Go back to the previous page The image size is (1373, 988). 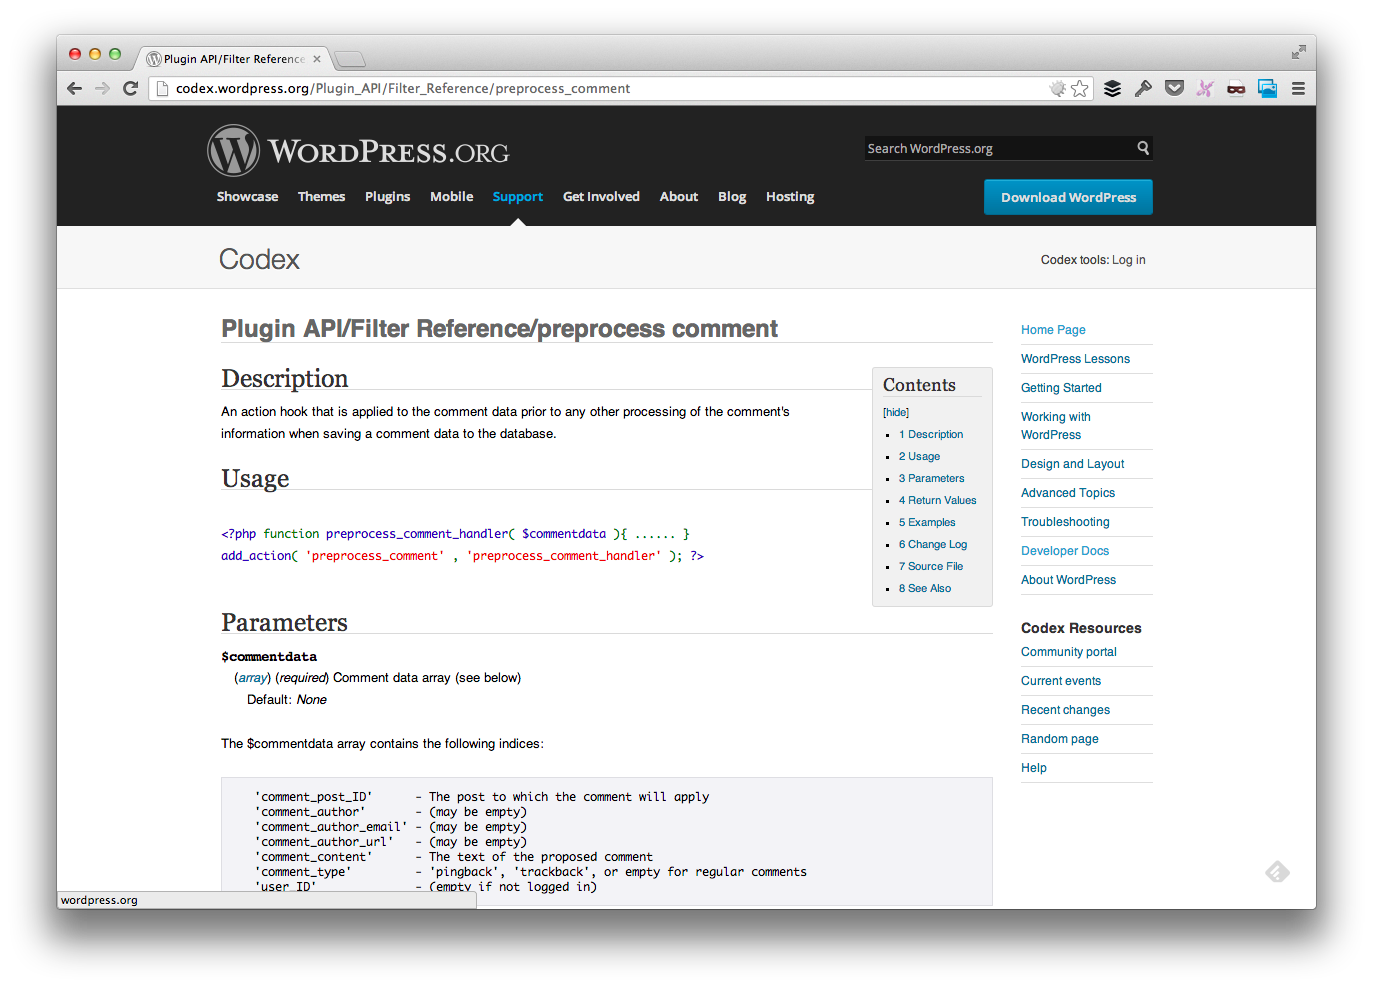tap(74, 88)
